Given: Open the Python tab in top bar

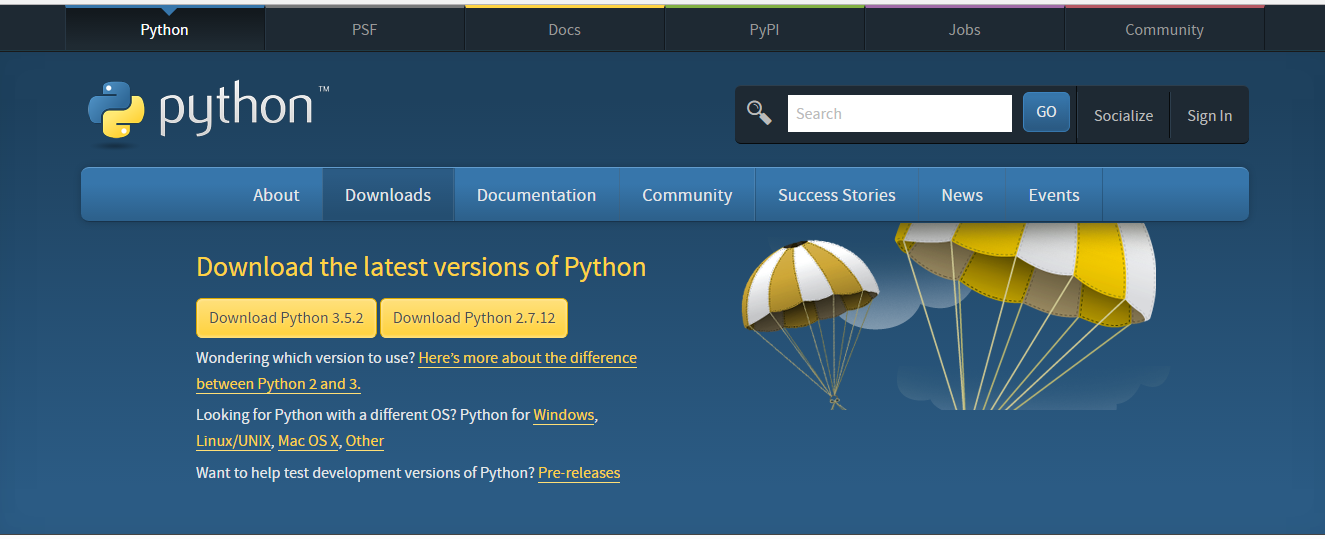Looking at the screenshot, I should point(164,30).
